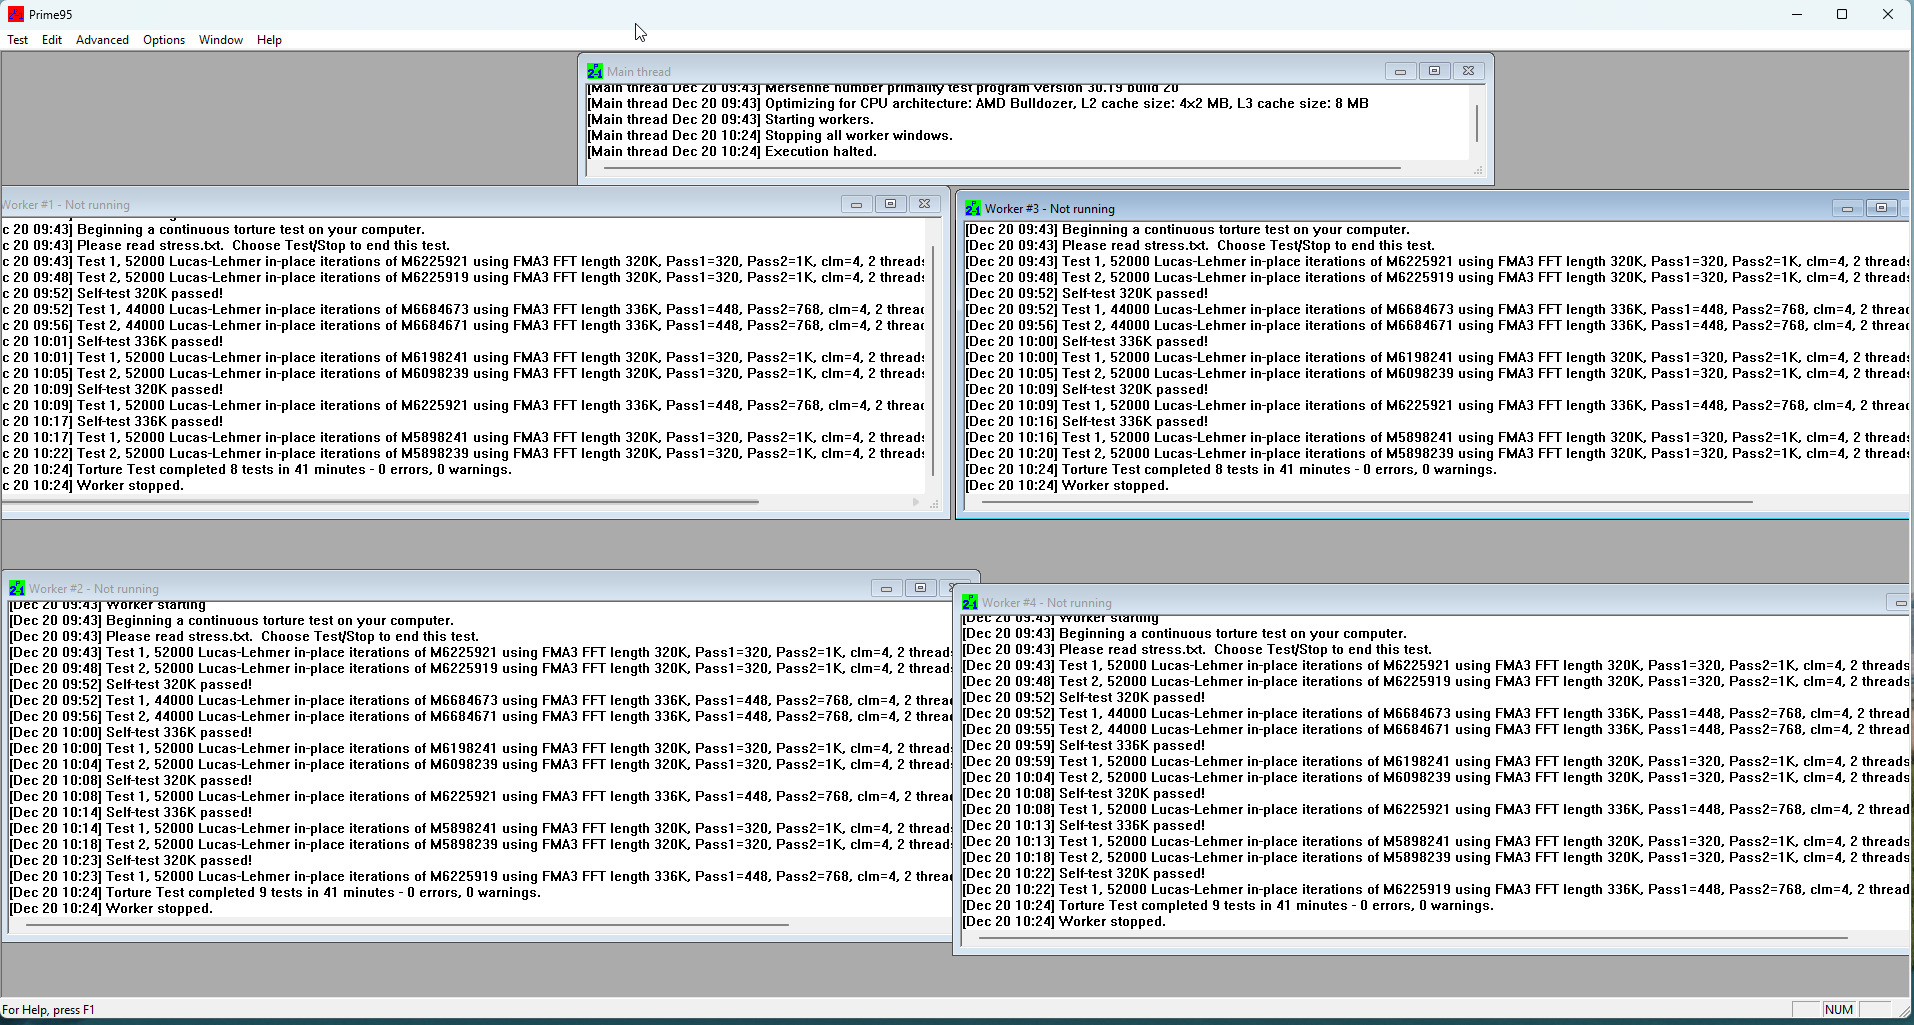
Task: Close the Worker #1 window
Action: pos(924,204)
